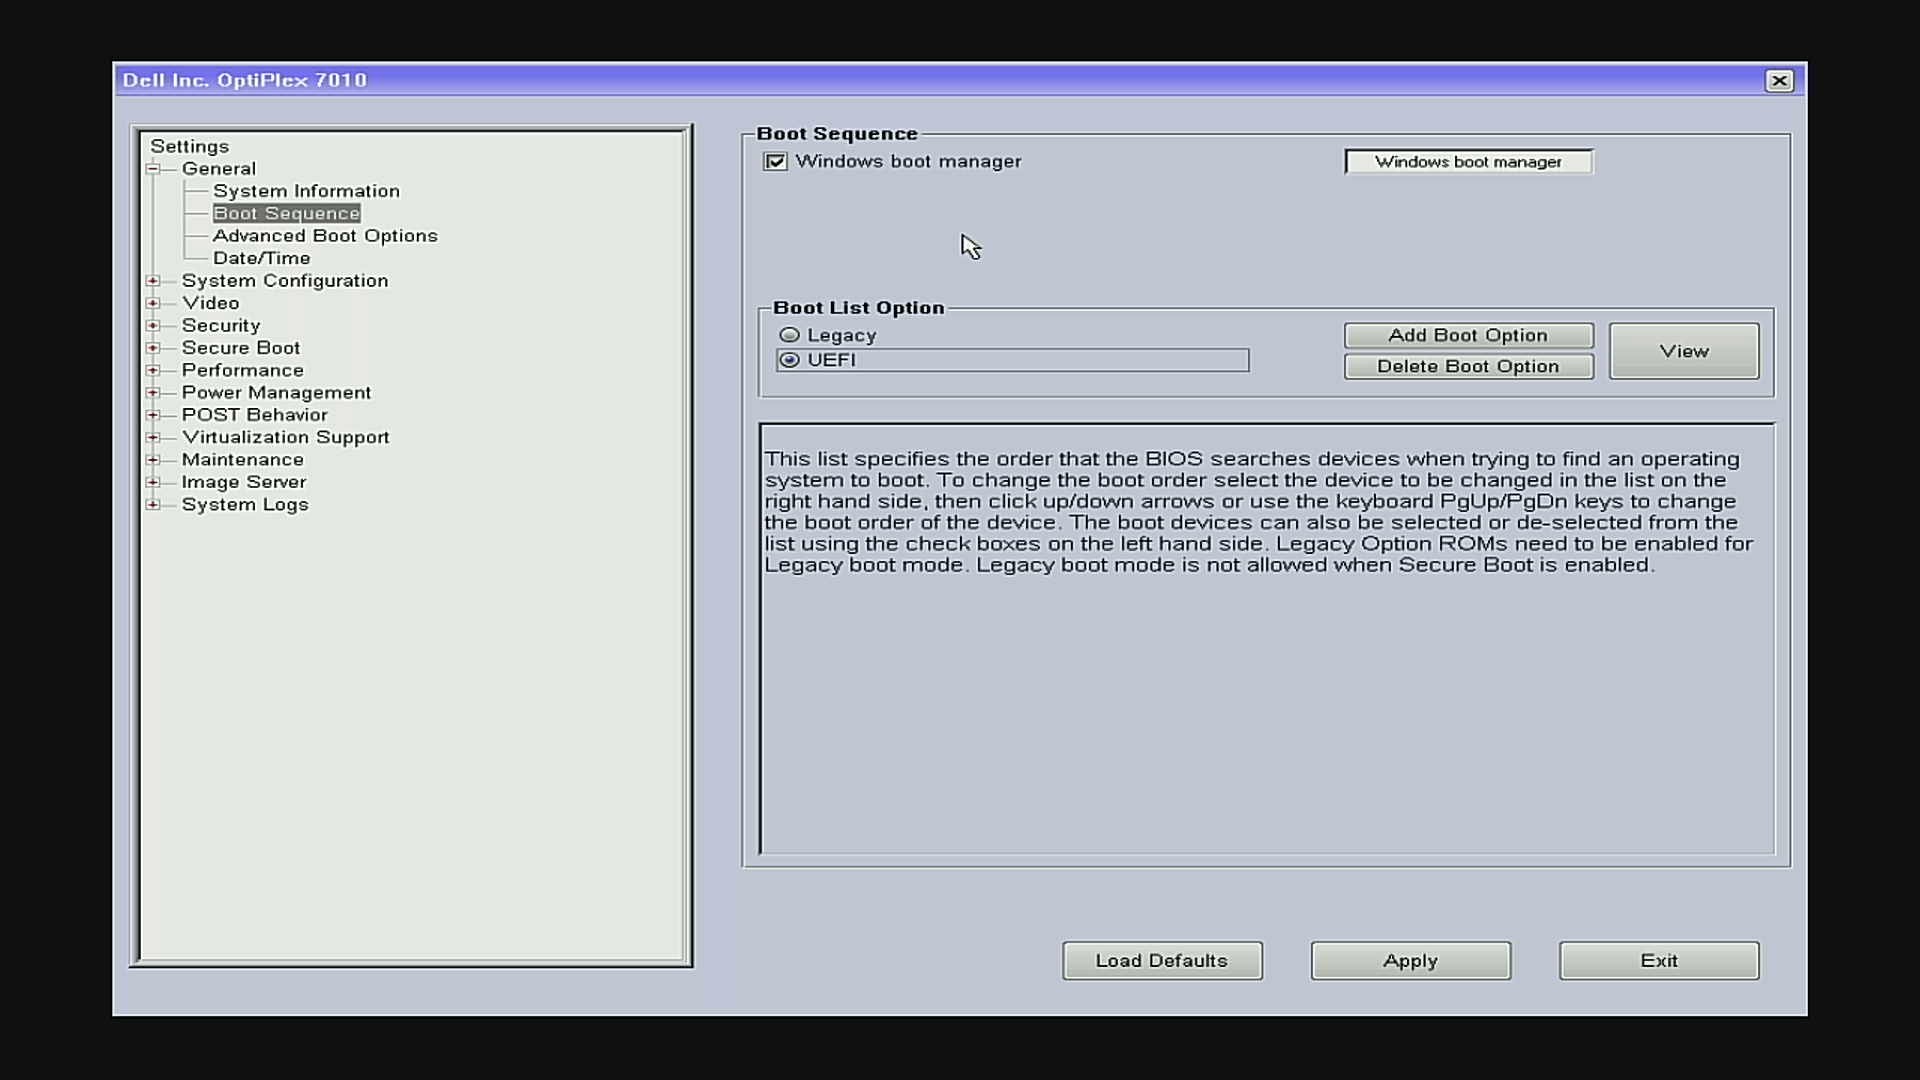Screen dimensions: 1920x1080
Task: Expand the Maintenance node
Action: (153, 460)
